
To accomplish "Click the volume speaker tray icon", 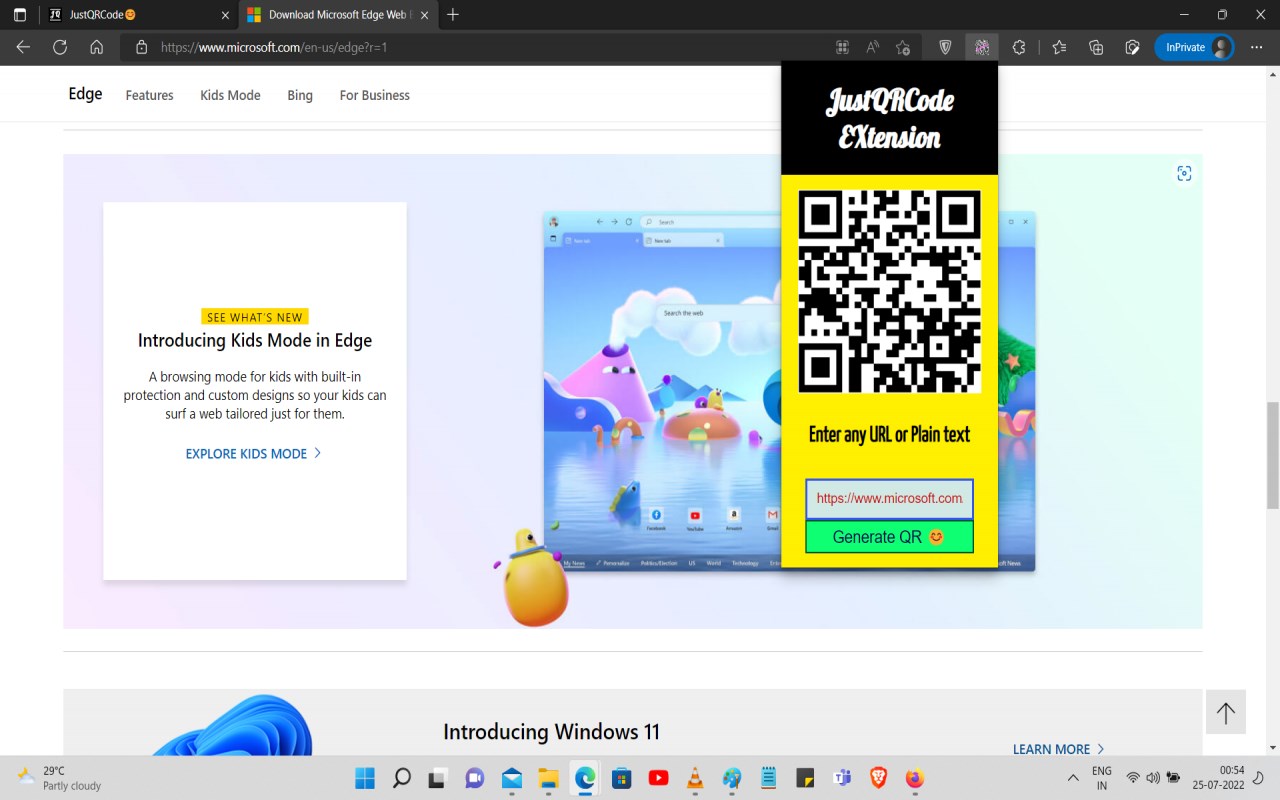I will coord(1153,778).
